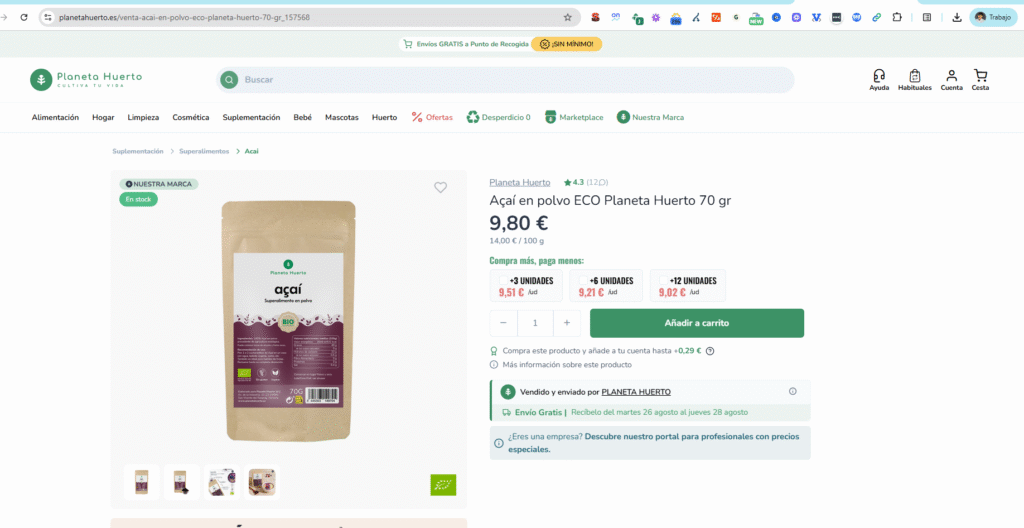Bookmark this page with the star icon

coord(568,17)
